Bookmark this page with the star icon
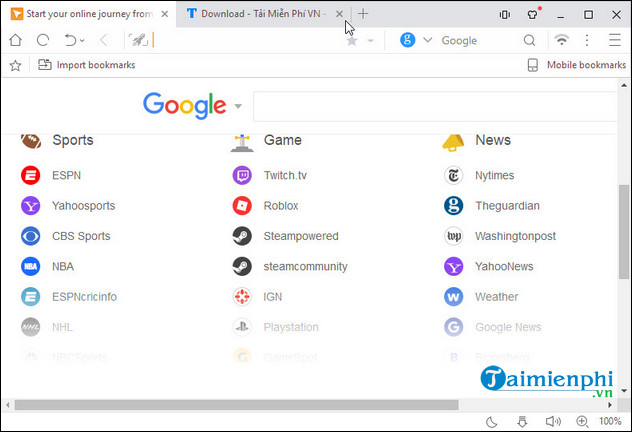The height and width of the screenshot is (432, 632). pyautogui.click(x=352, y=41)
